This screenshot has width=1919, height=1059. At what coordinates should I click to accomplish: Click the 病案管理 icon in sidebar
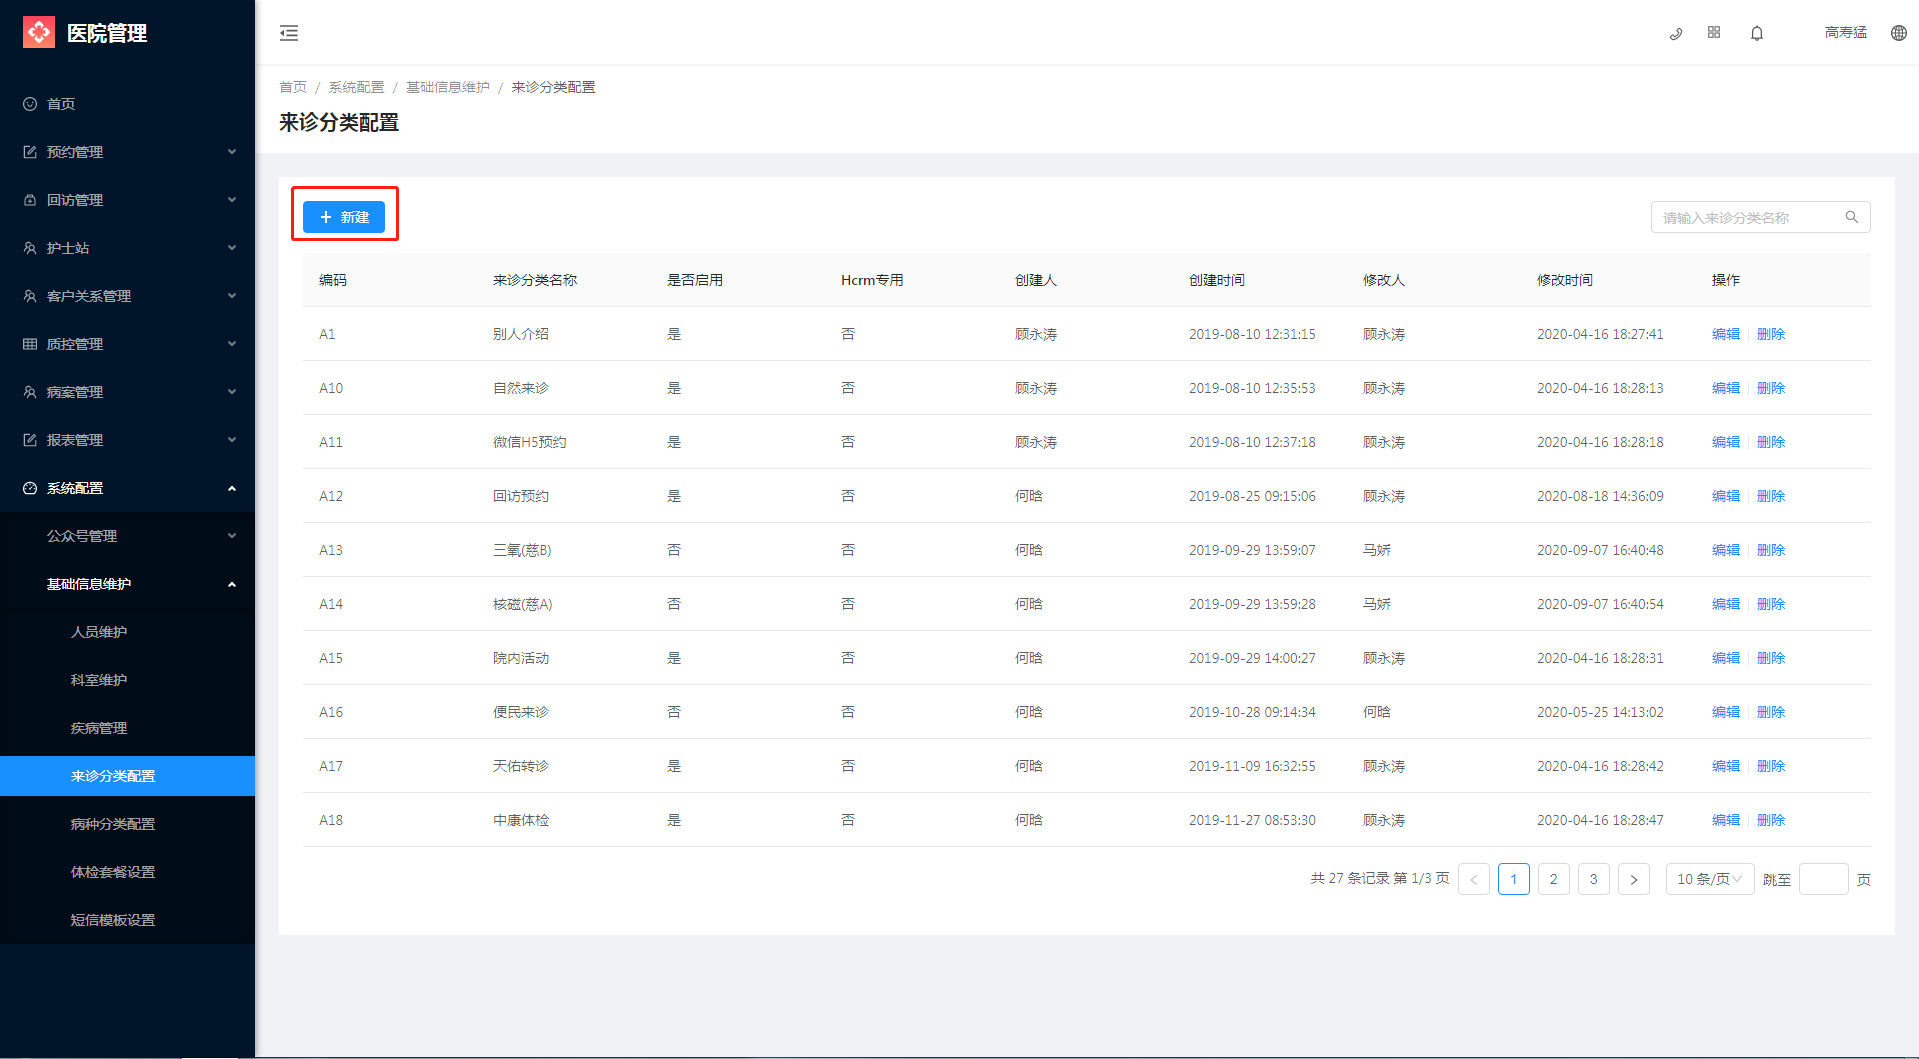click(30, 392)
